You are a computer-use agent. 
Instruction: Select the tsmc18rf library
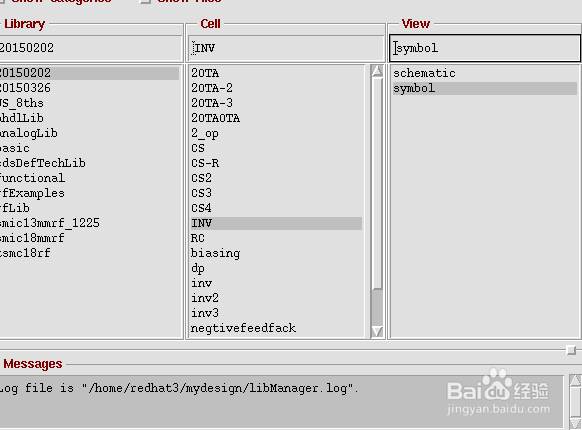point(25,253)
